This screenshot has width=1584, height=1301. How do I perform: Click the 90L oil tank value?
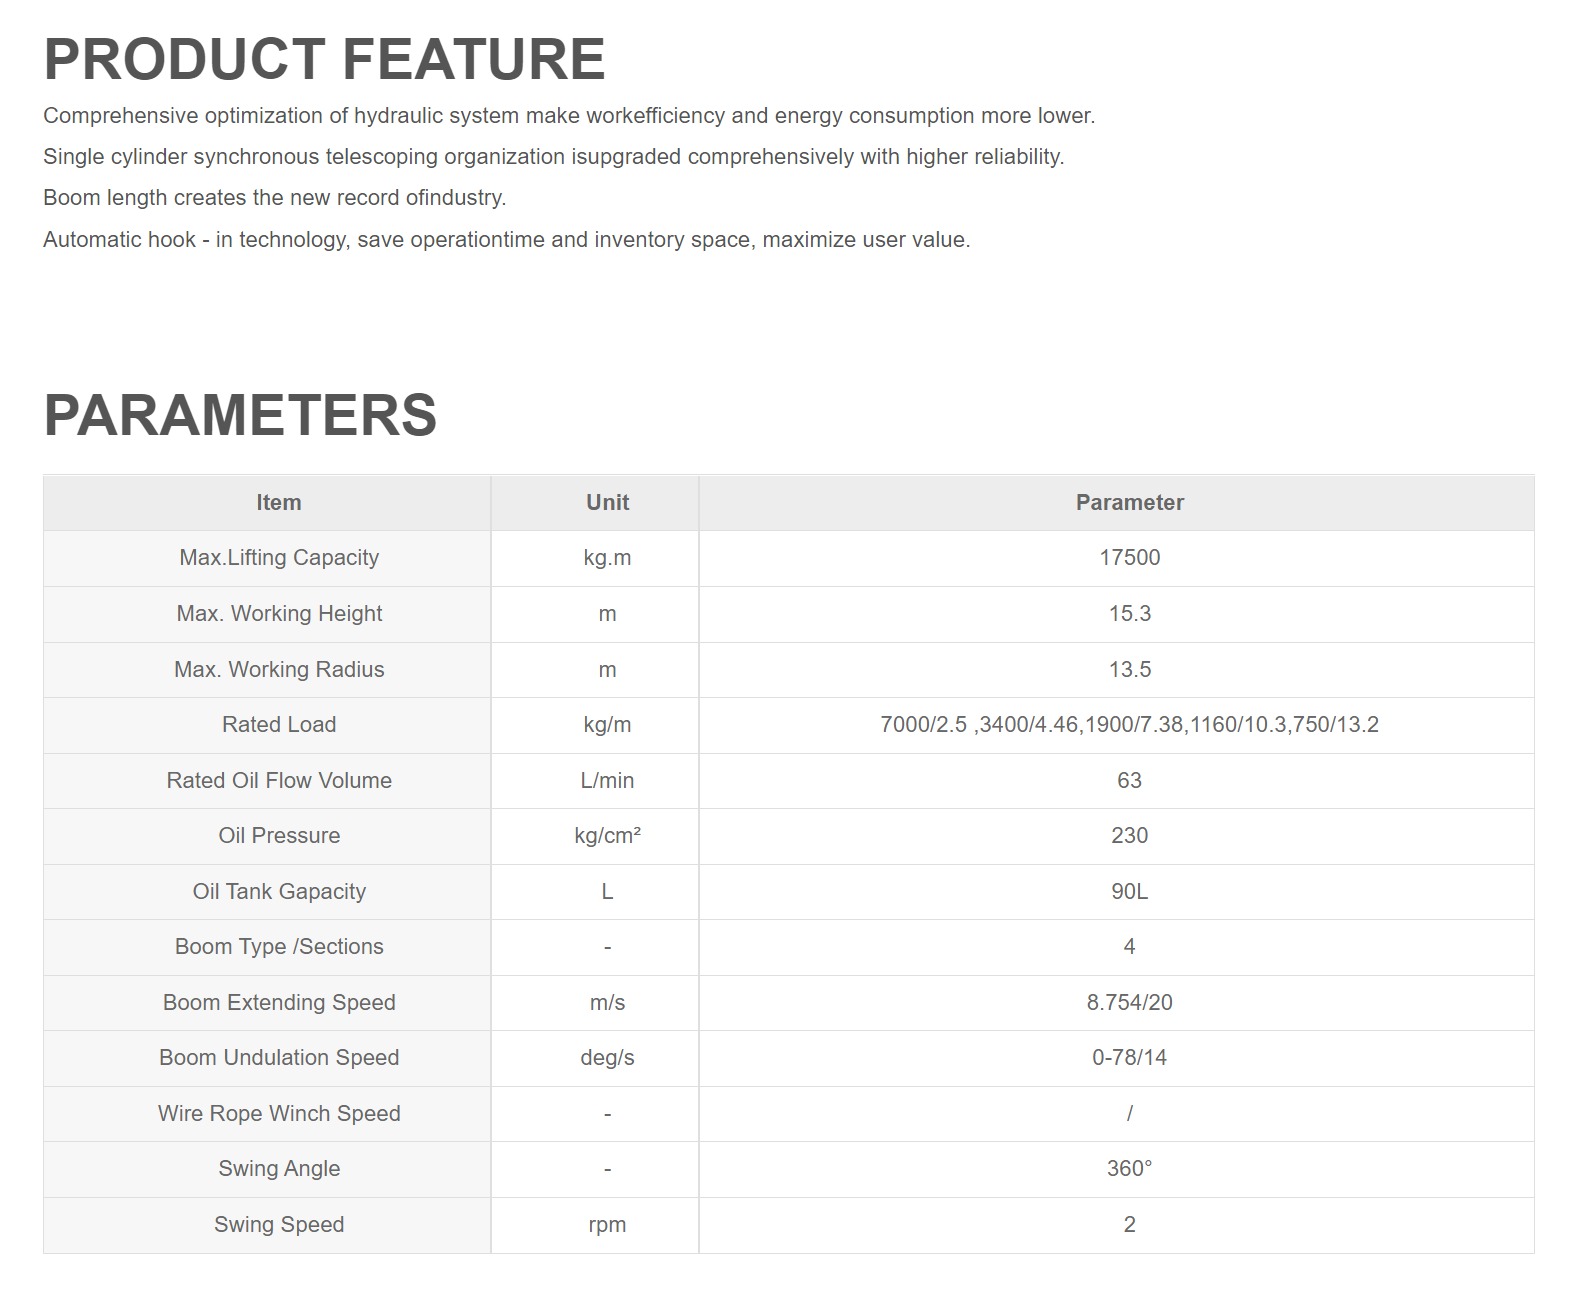(x=1130, y=892)
